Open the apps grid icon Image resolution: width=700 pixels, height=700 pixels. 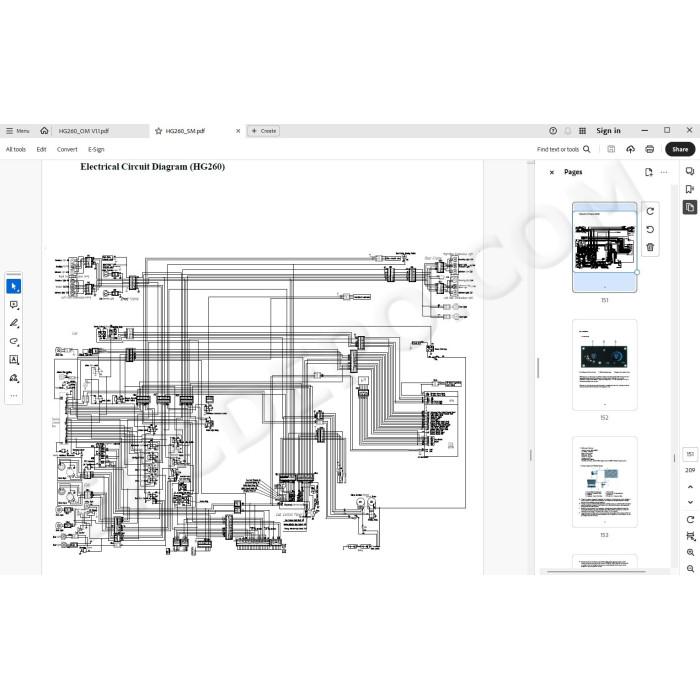pos(582,130)
